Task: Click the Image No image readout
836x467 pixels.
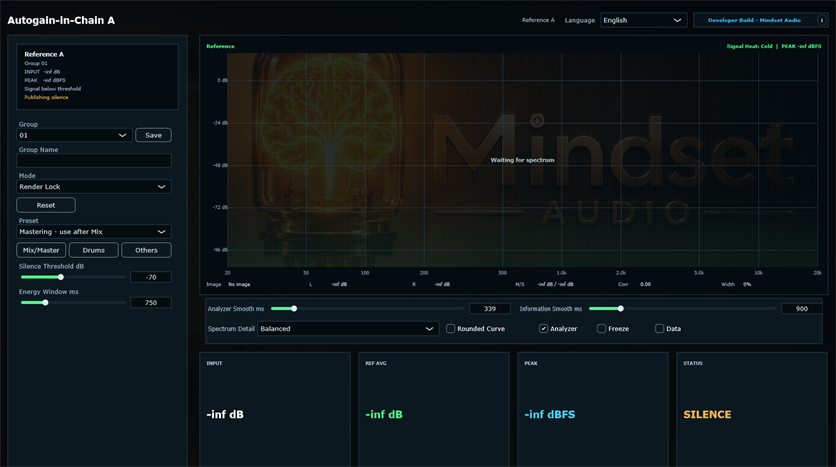Action: click(228, 285)
